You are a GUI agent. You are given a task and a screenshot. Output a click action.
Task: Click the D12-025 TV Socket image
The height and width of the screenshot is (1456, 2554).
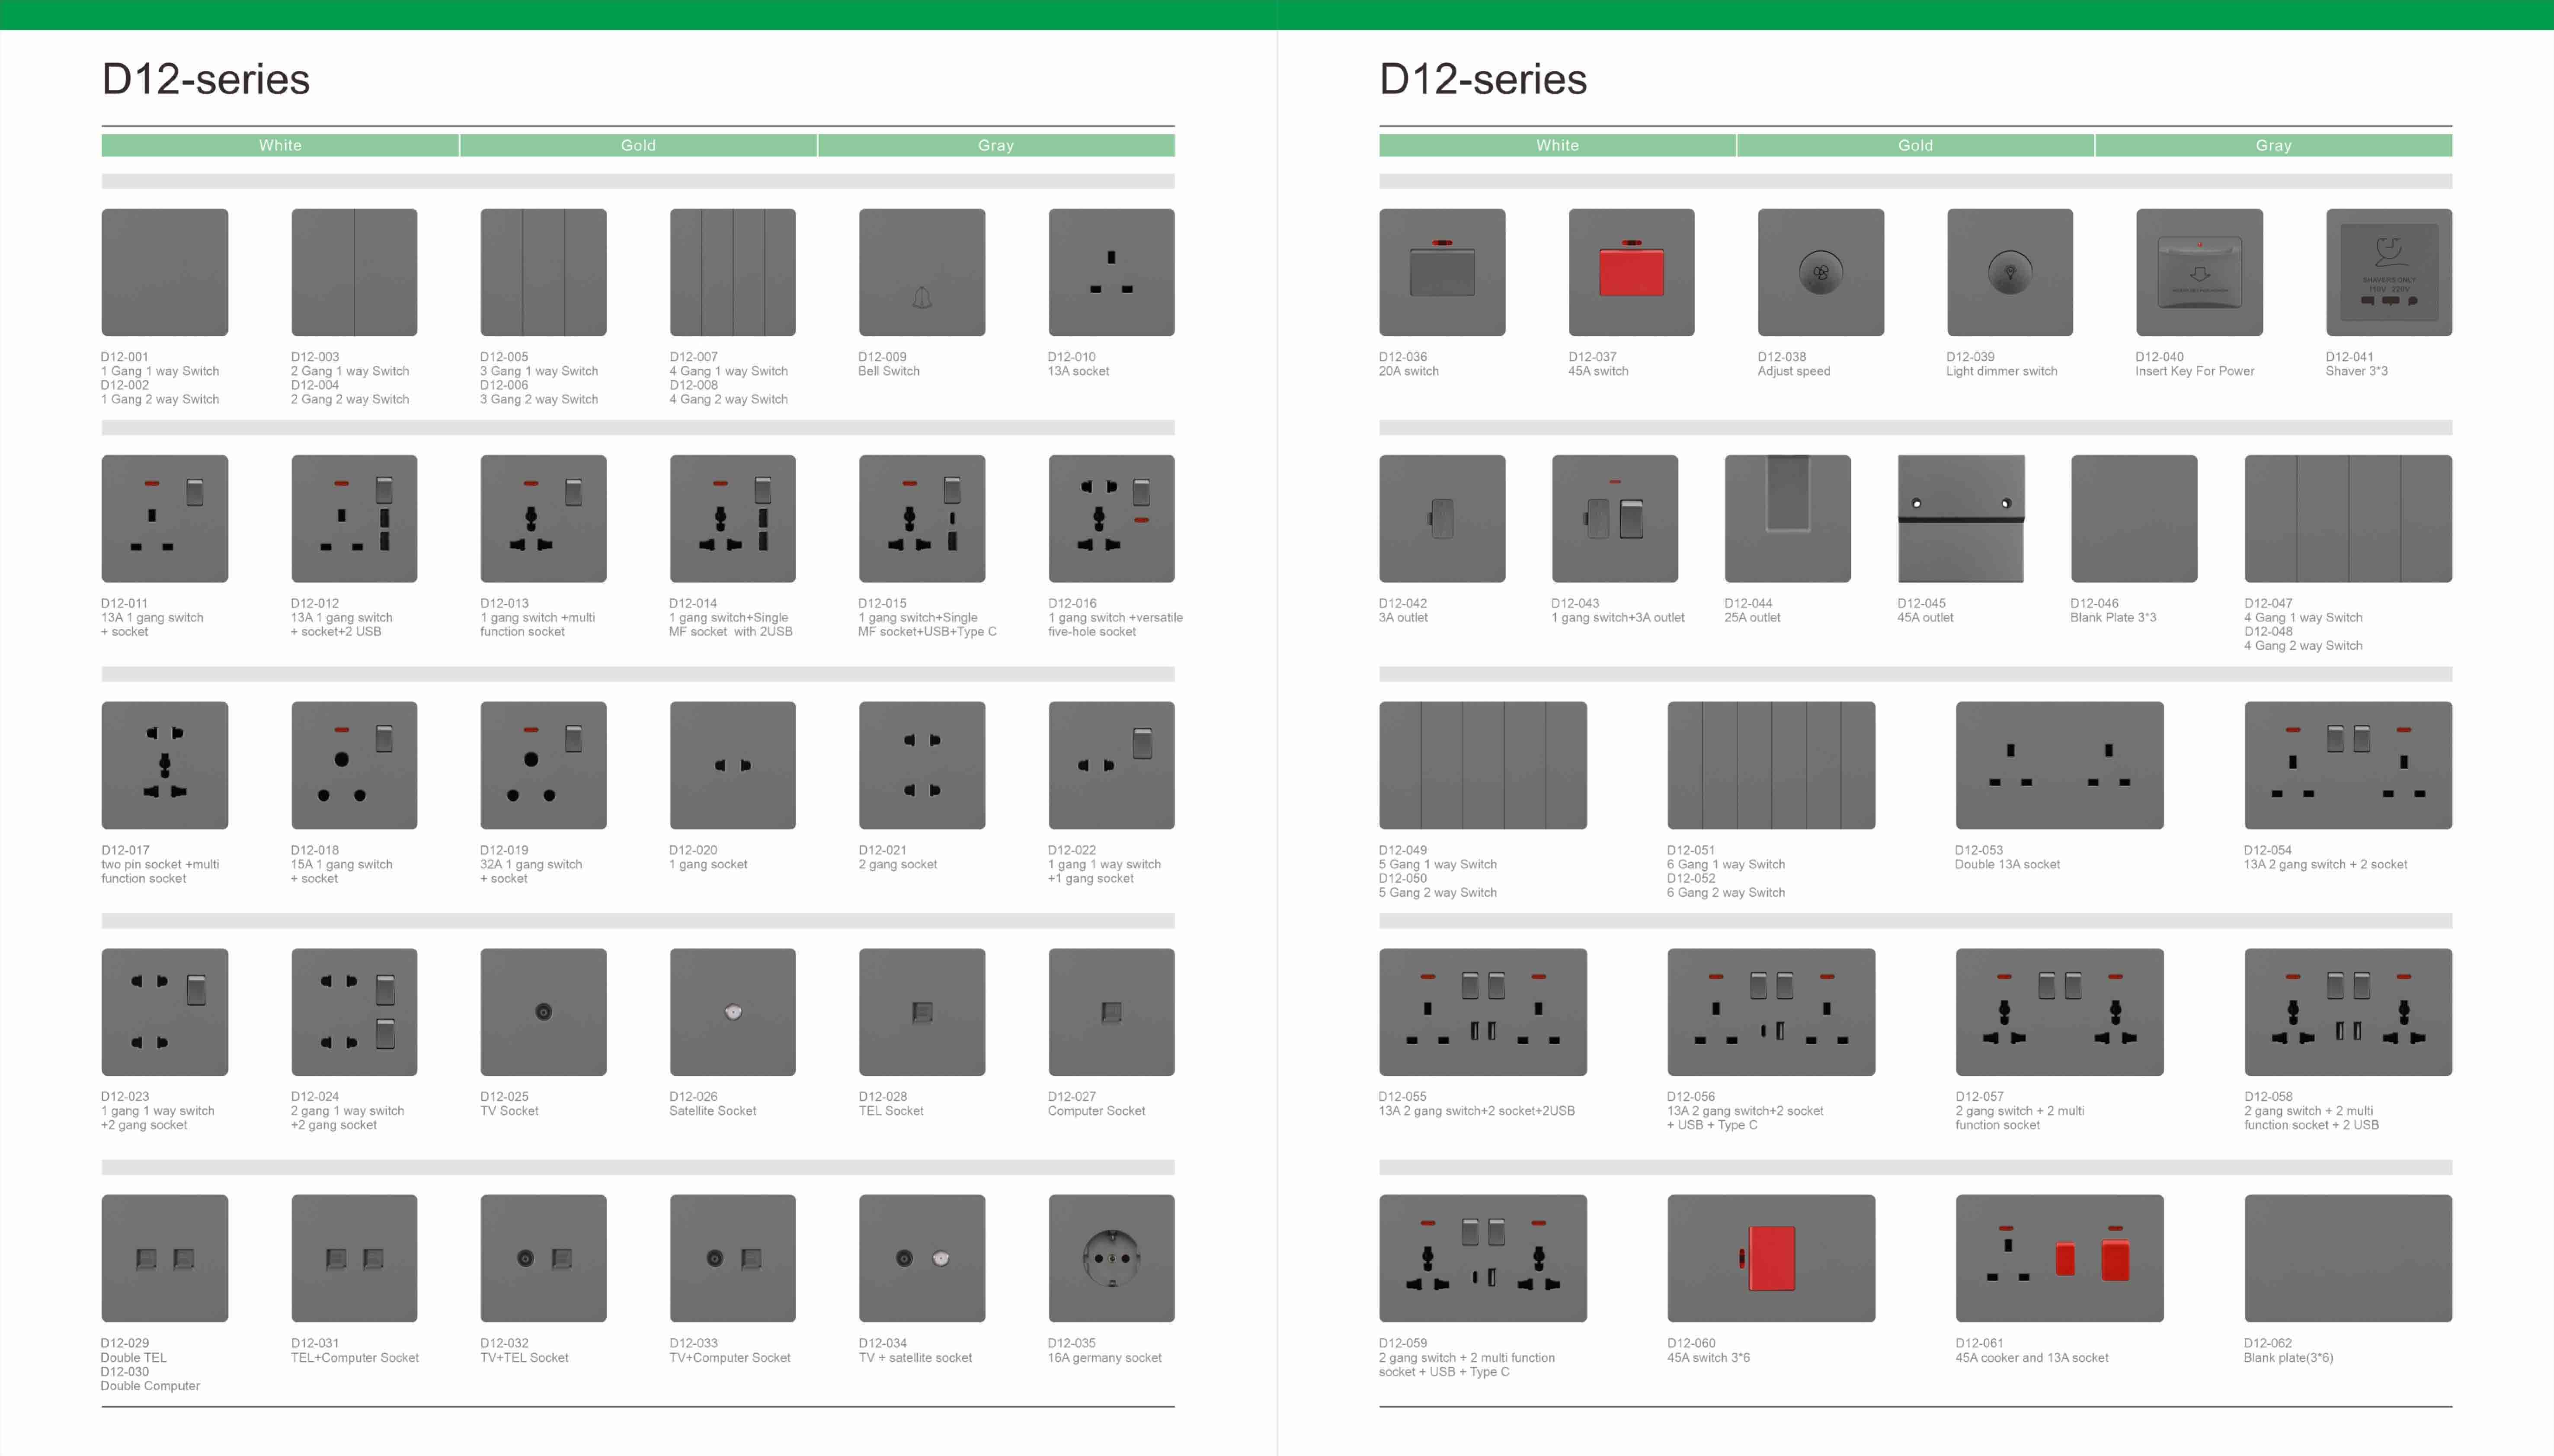pos(543,1012)
